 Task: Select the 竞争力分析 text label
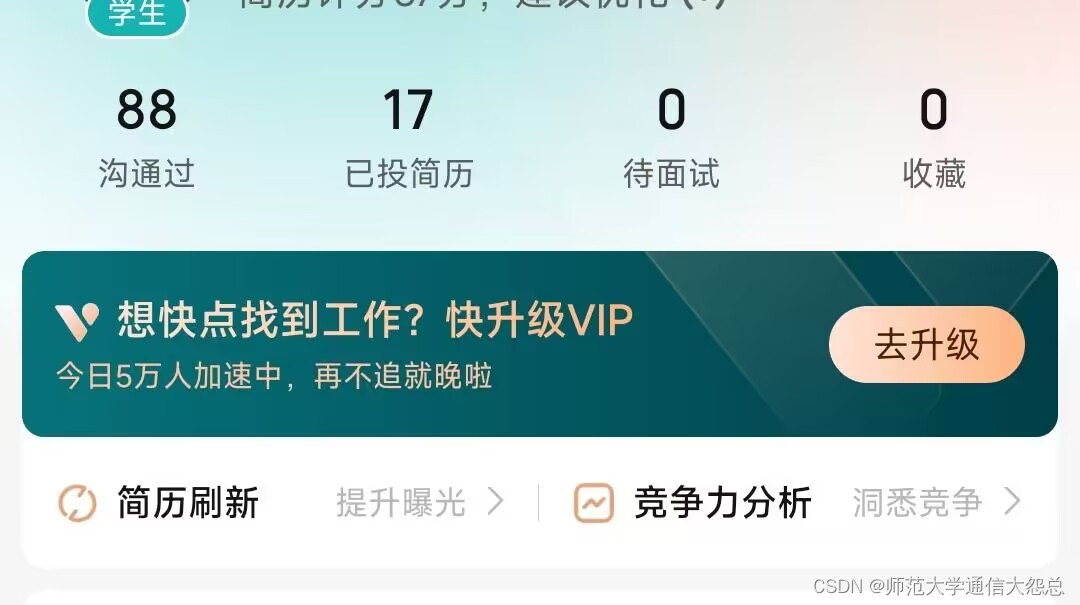(x=723, y=503)
